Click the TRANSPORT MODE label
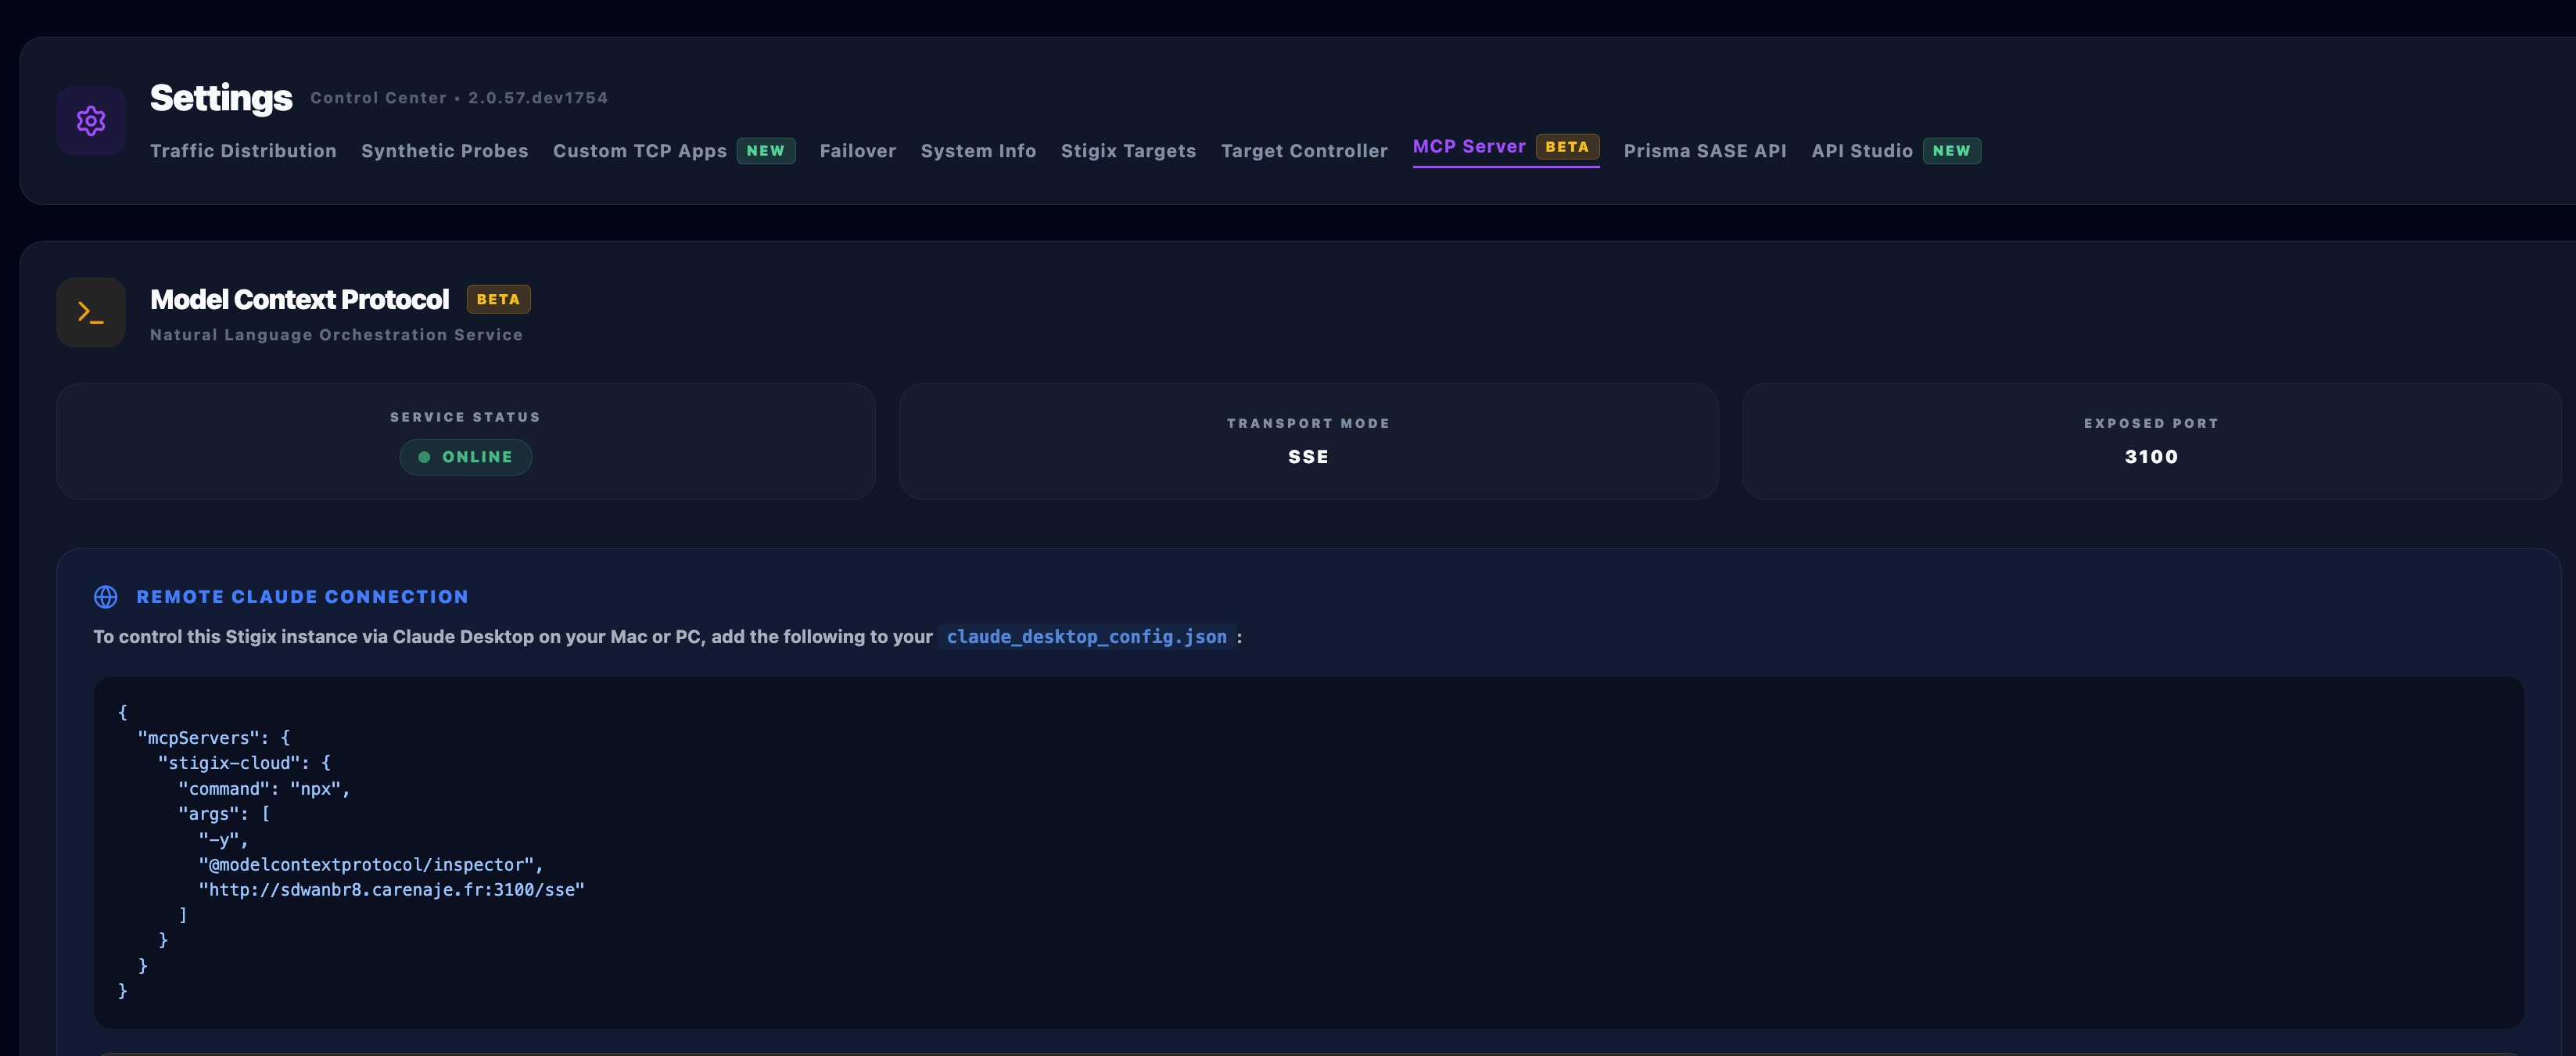 pos(1308,424)
